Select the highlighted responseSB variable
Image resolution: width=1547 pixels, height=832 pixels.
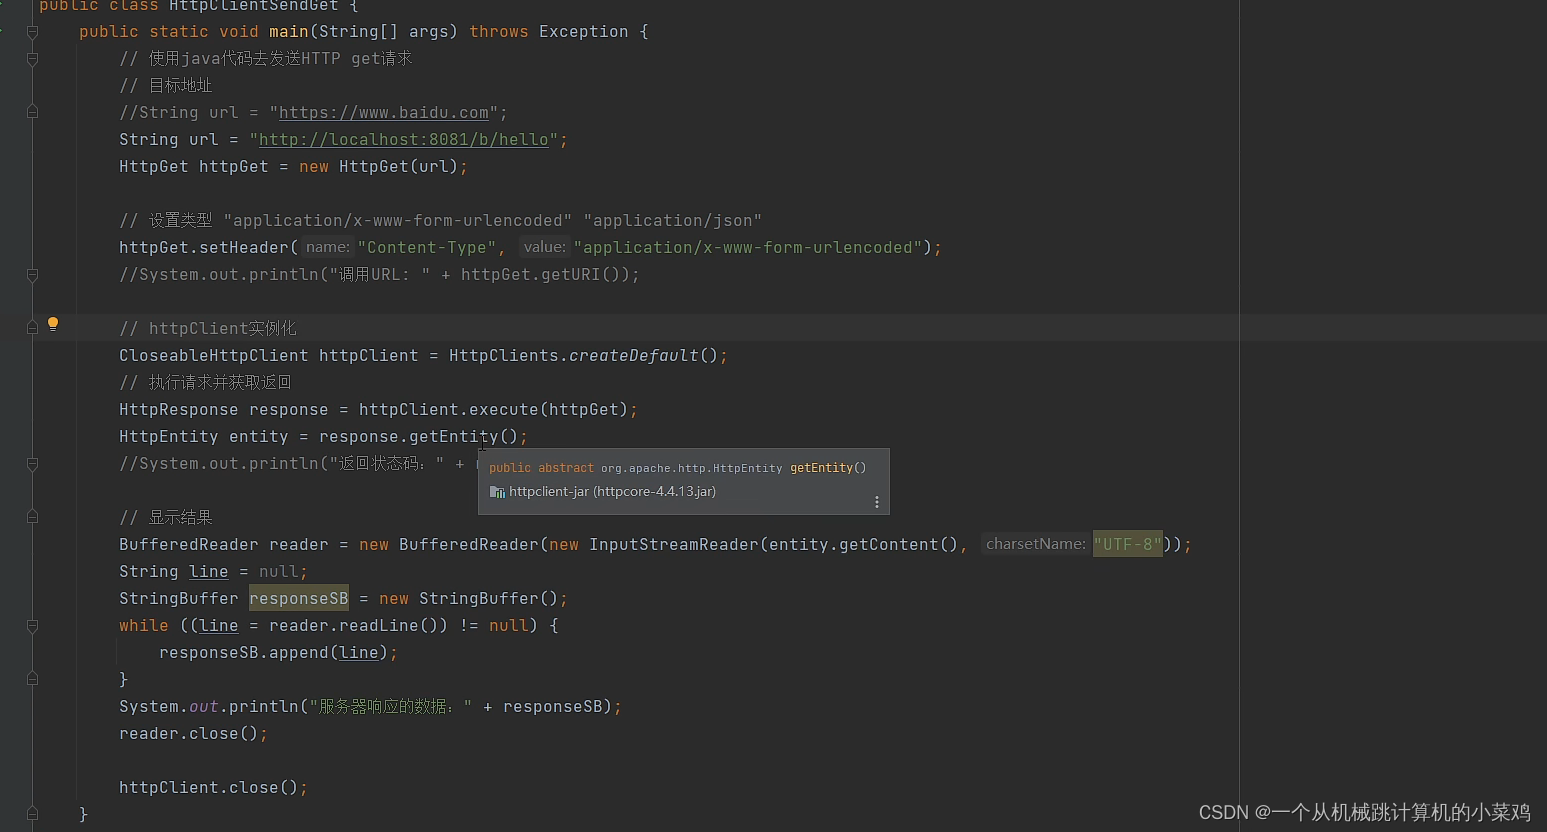(x=298, y=598)
